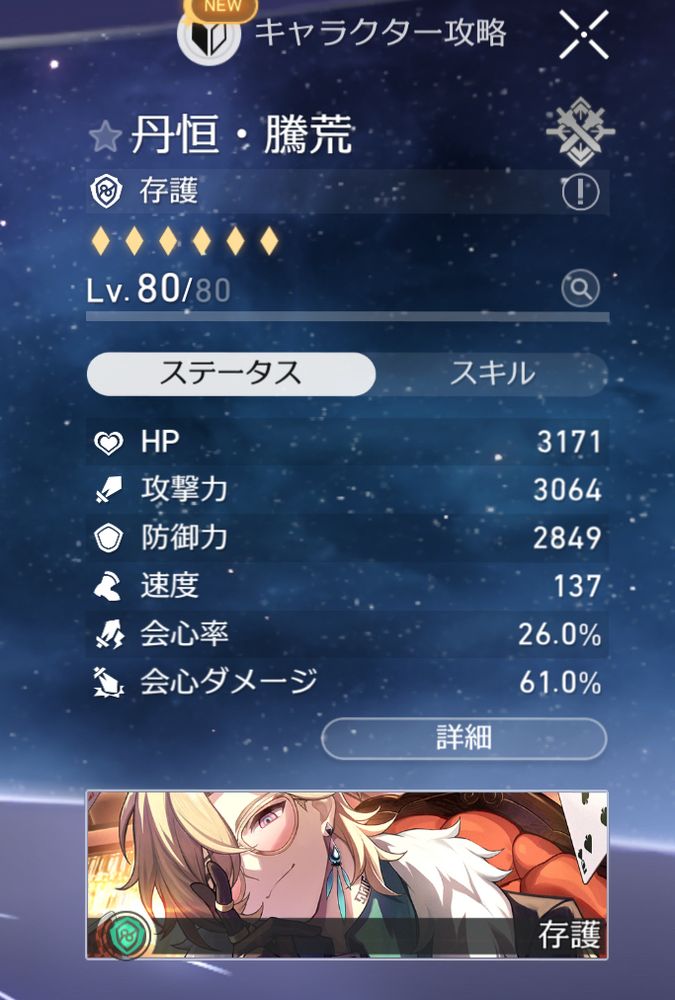Screen dimensions: 675x1000
Task: Select the ステータス tab
Action: click(231, 374)
